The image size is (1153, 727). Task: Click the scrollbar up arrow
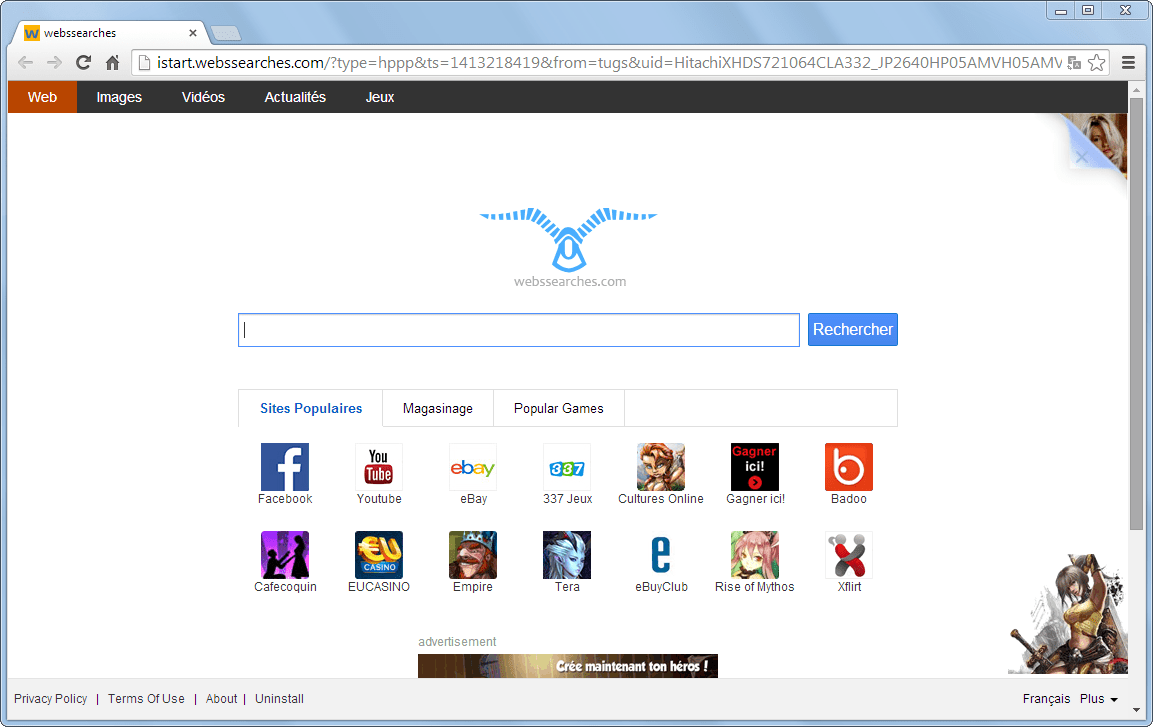click(1136, 90)
